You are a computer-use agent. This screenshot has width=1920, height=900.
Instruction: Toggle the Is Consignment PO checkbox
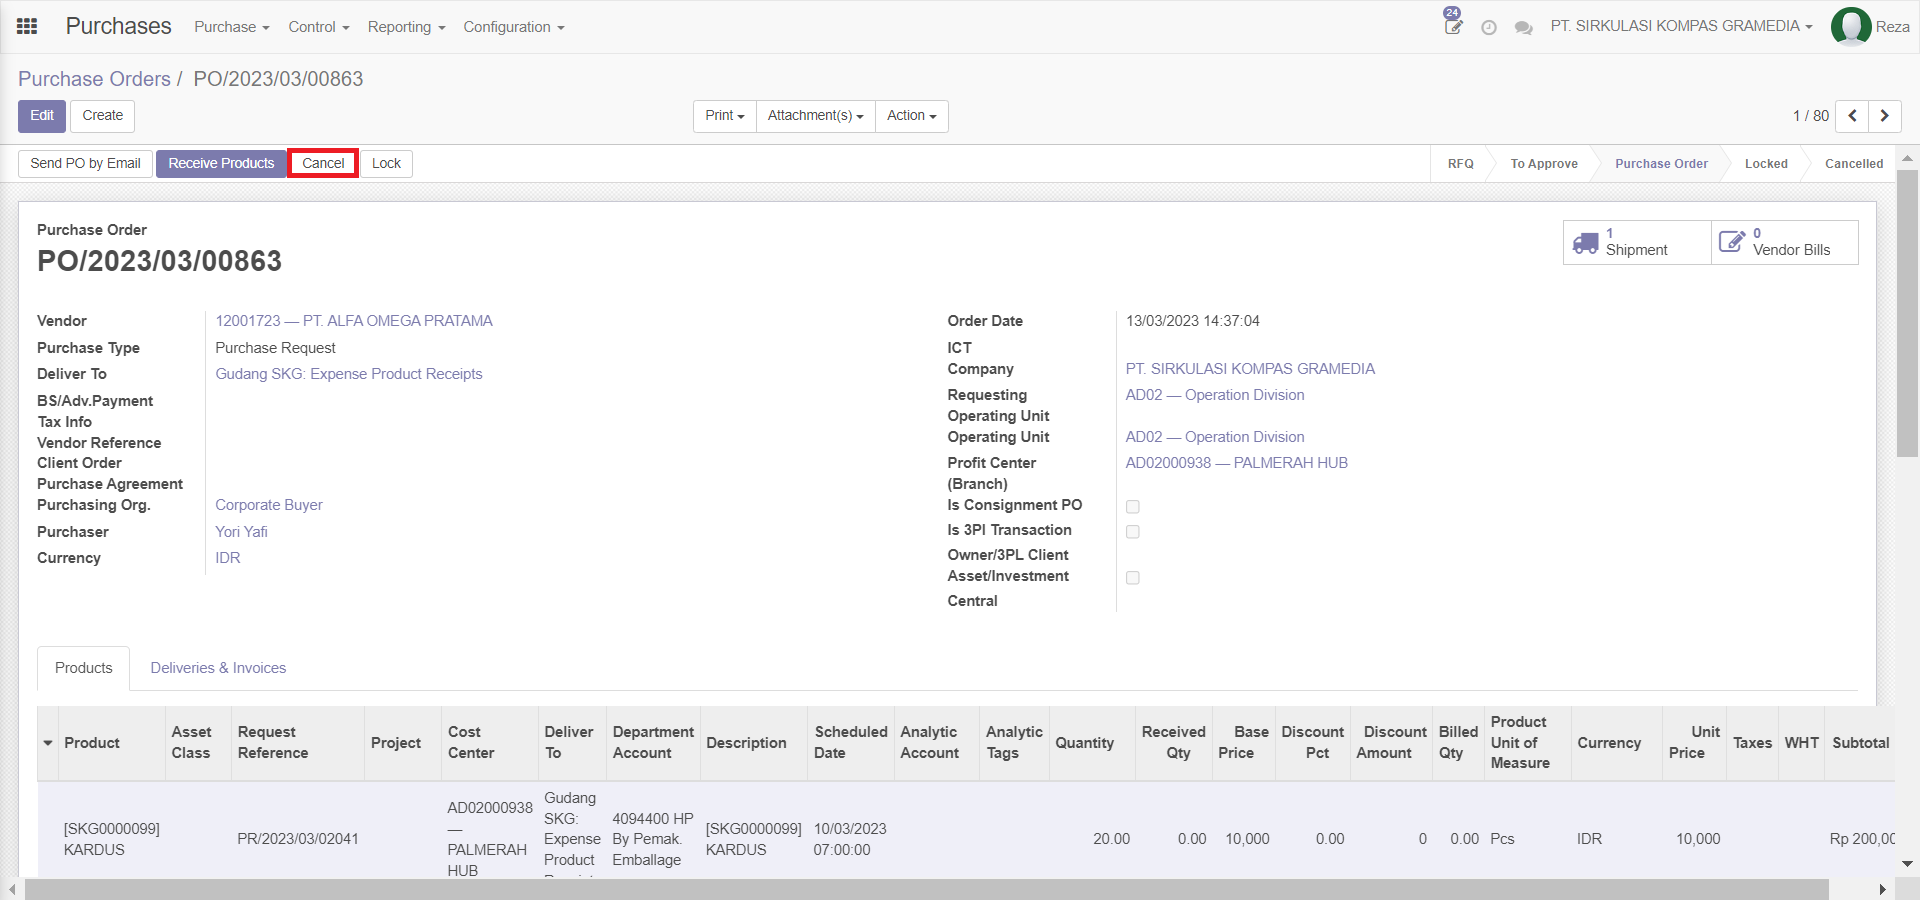pos(1133,507)
